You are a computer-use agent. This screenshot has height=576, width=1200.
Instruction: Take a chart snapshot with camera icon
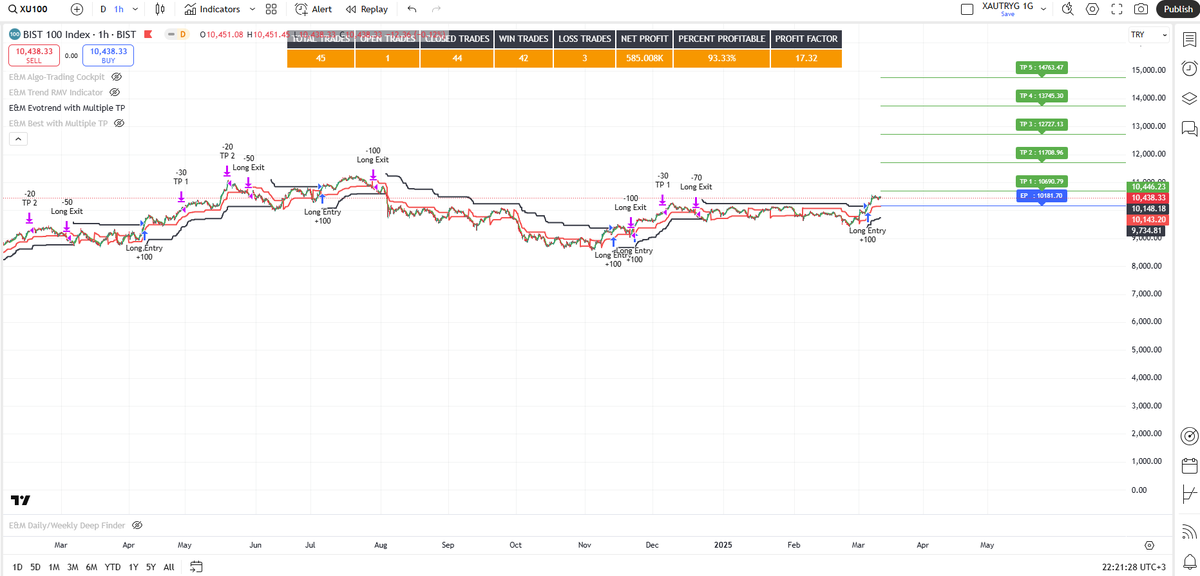click(1141, 9)
